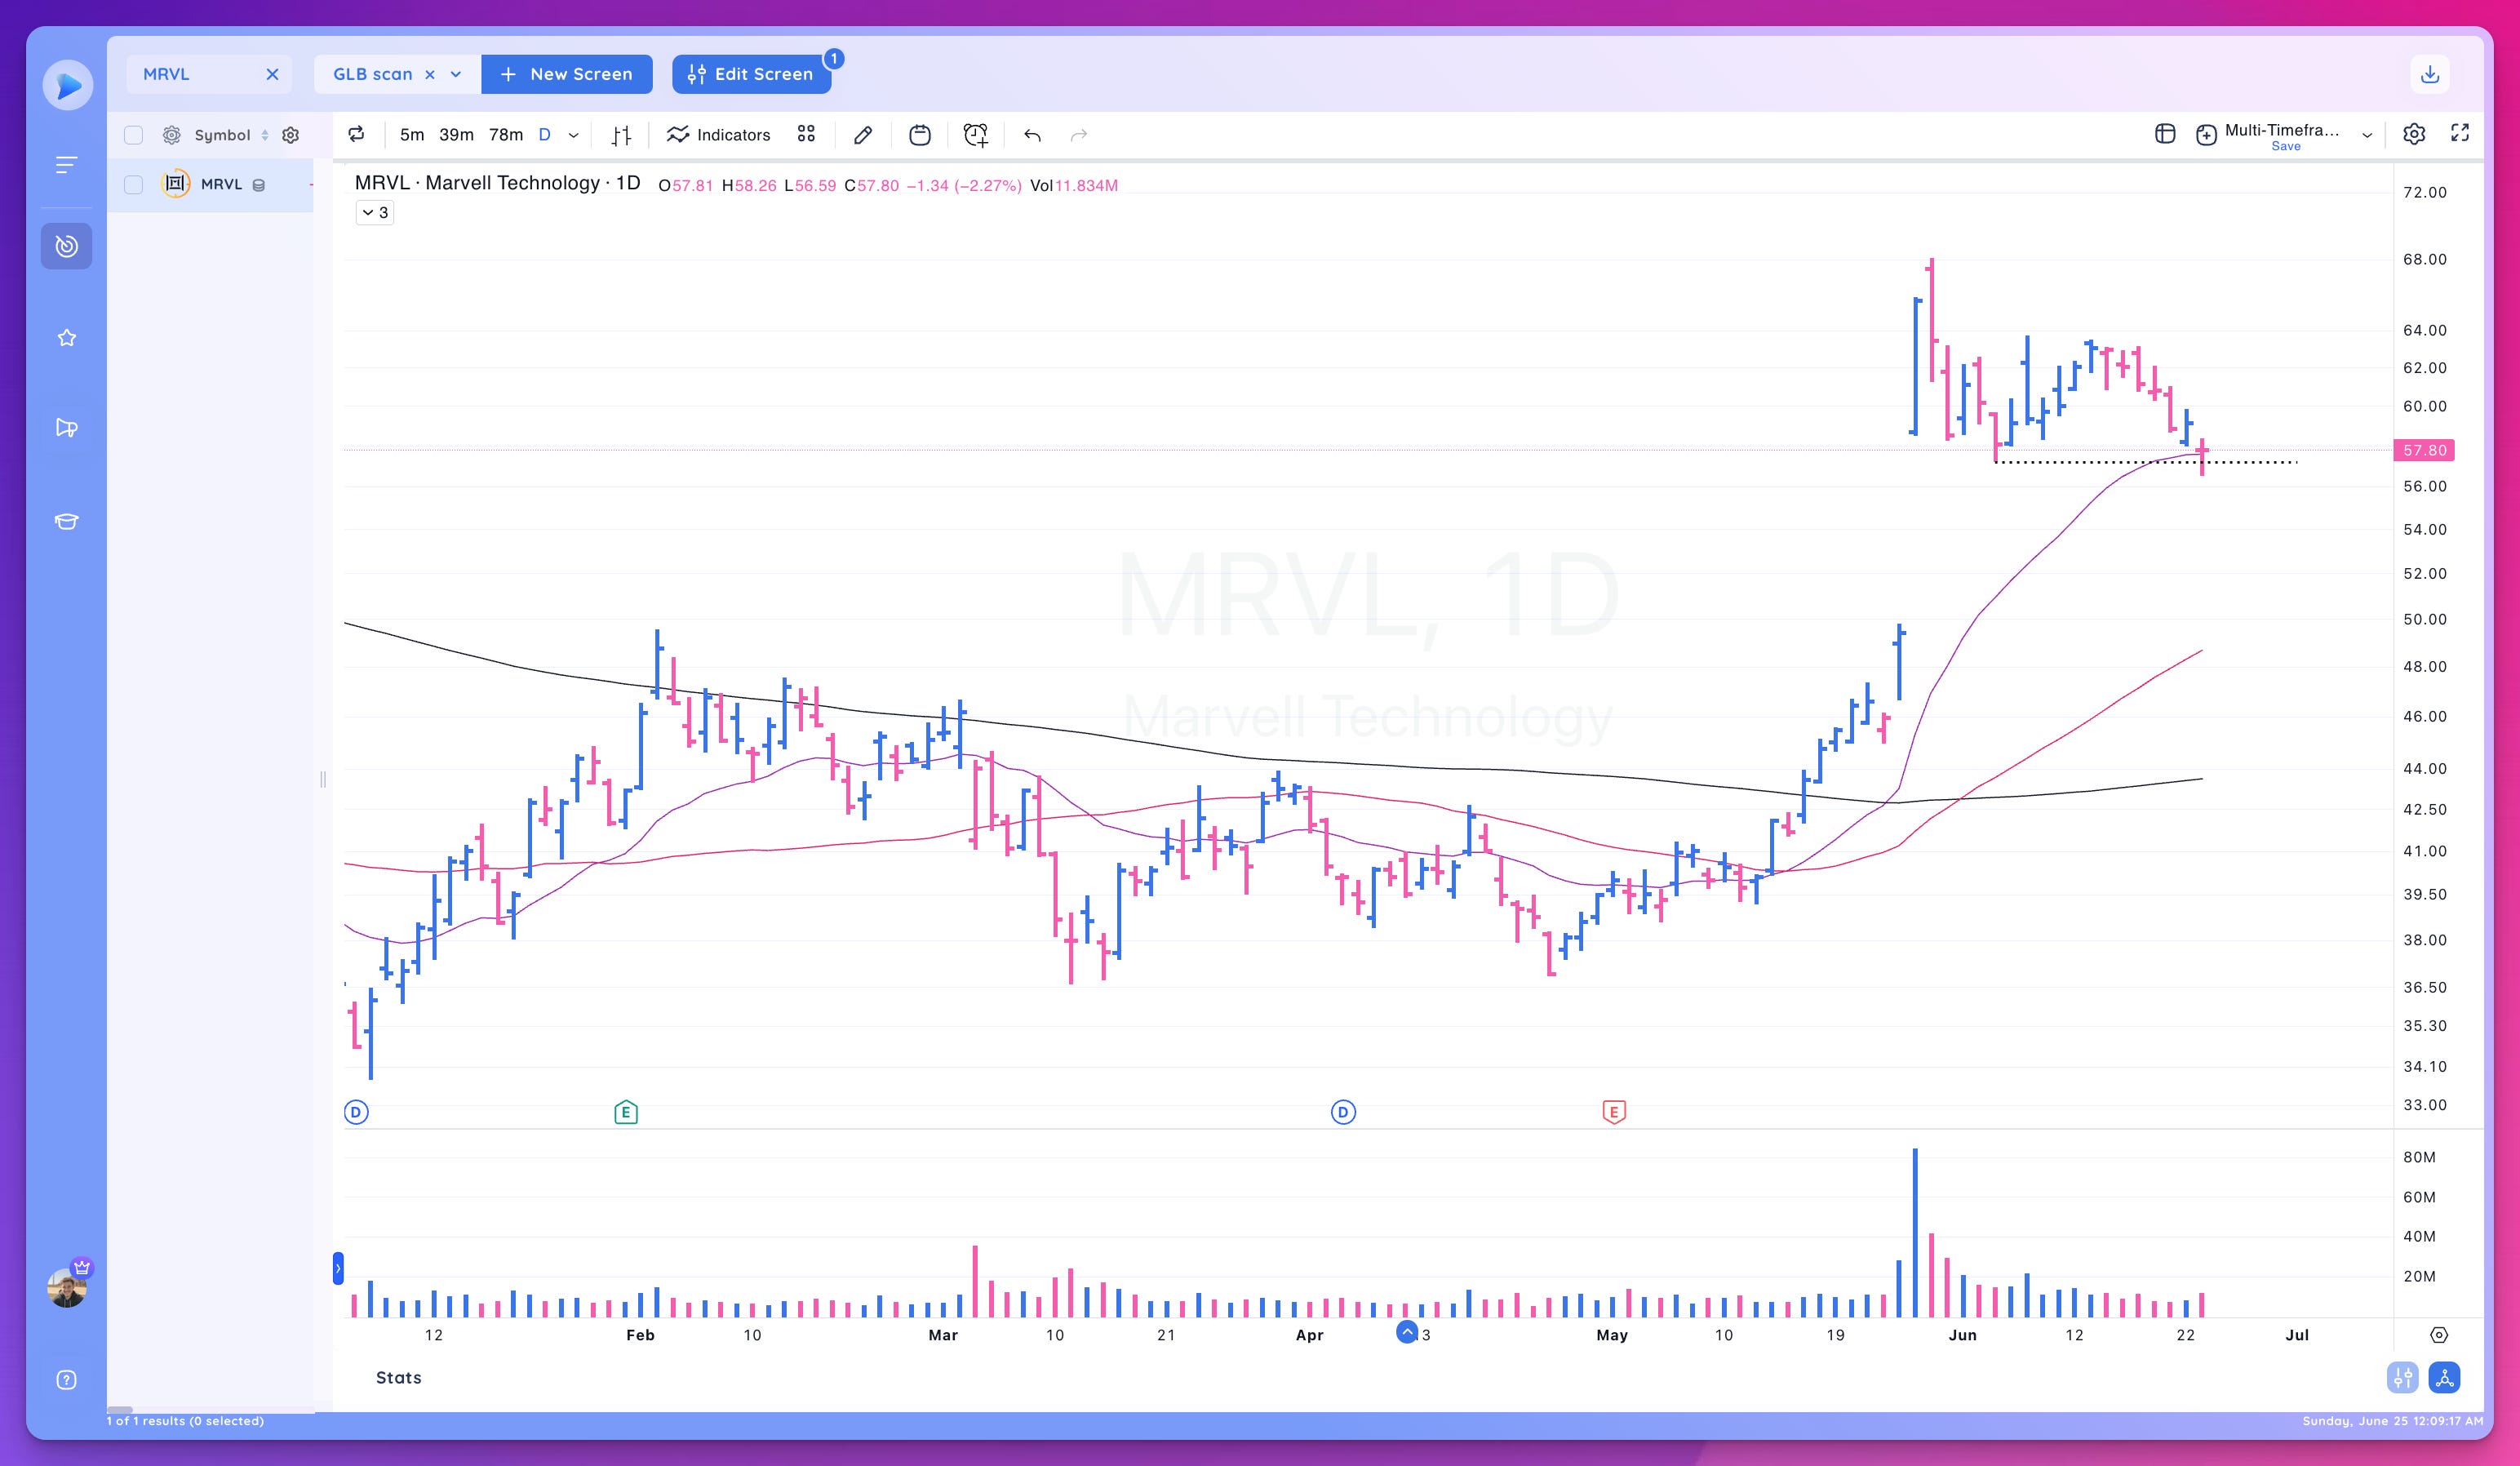Viewport: 2520px width, 1466px height.
Task: Click Save under Multi-Timeframe layout
Action: pyautogui.click(x=2286, y=146)
